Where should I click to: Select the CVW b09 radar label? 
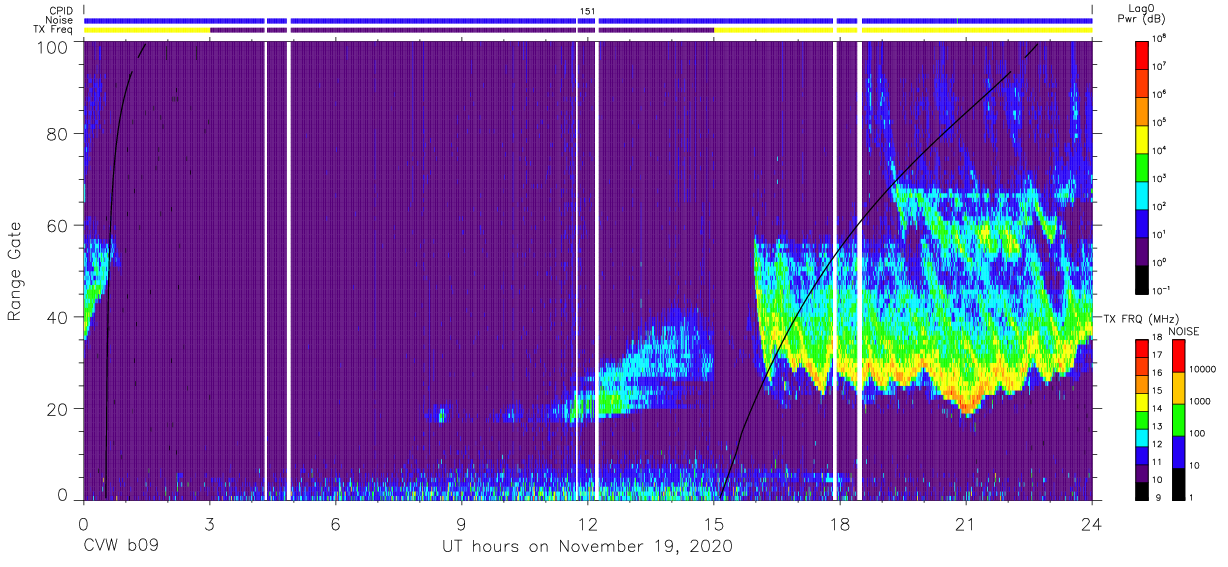[121, 547]
